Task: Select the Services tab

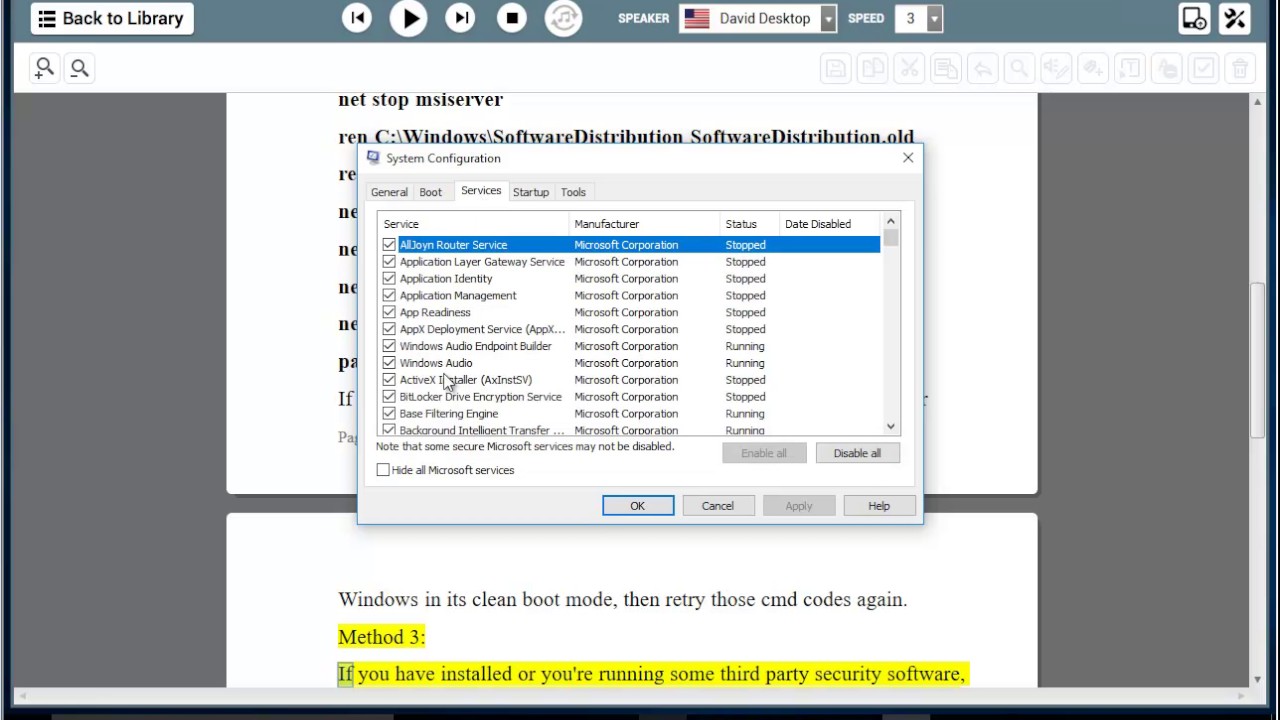Action: click(481, 191)
